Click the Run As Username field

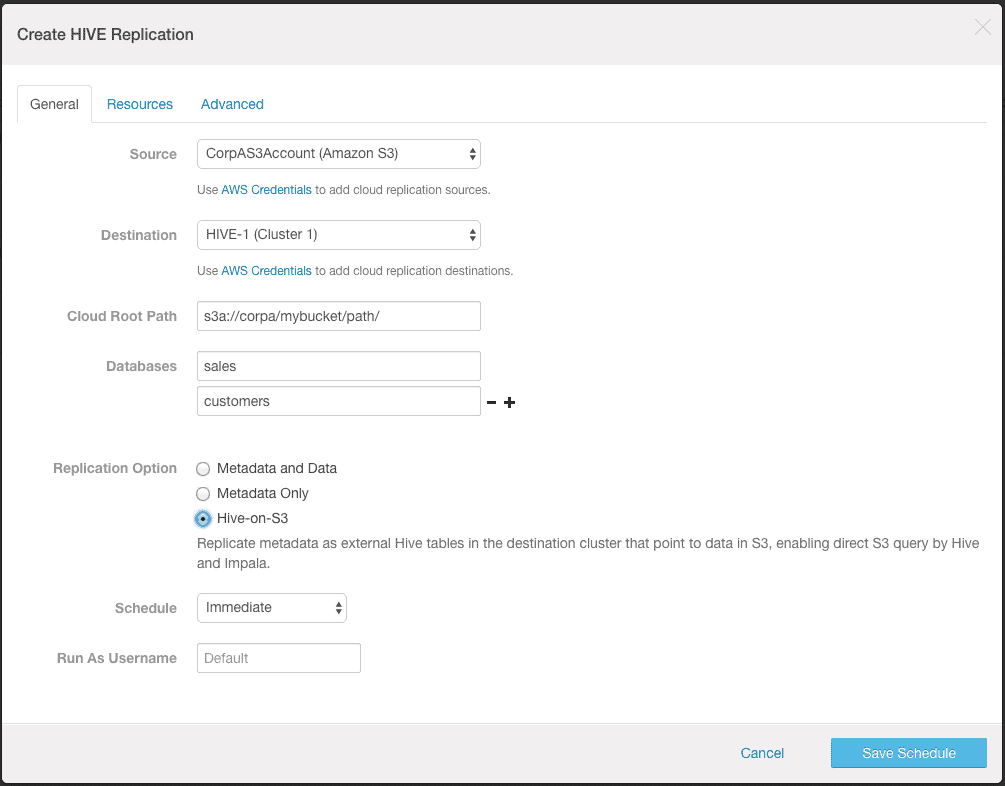point(279,658)
